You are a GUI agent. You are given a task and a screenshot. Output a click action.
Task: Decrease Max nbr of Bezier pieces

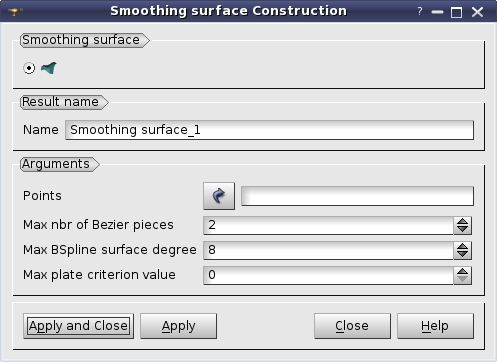(x=462, y=230)
